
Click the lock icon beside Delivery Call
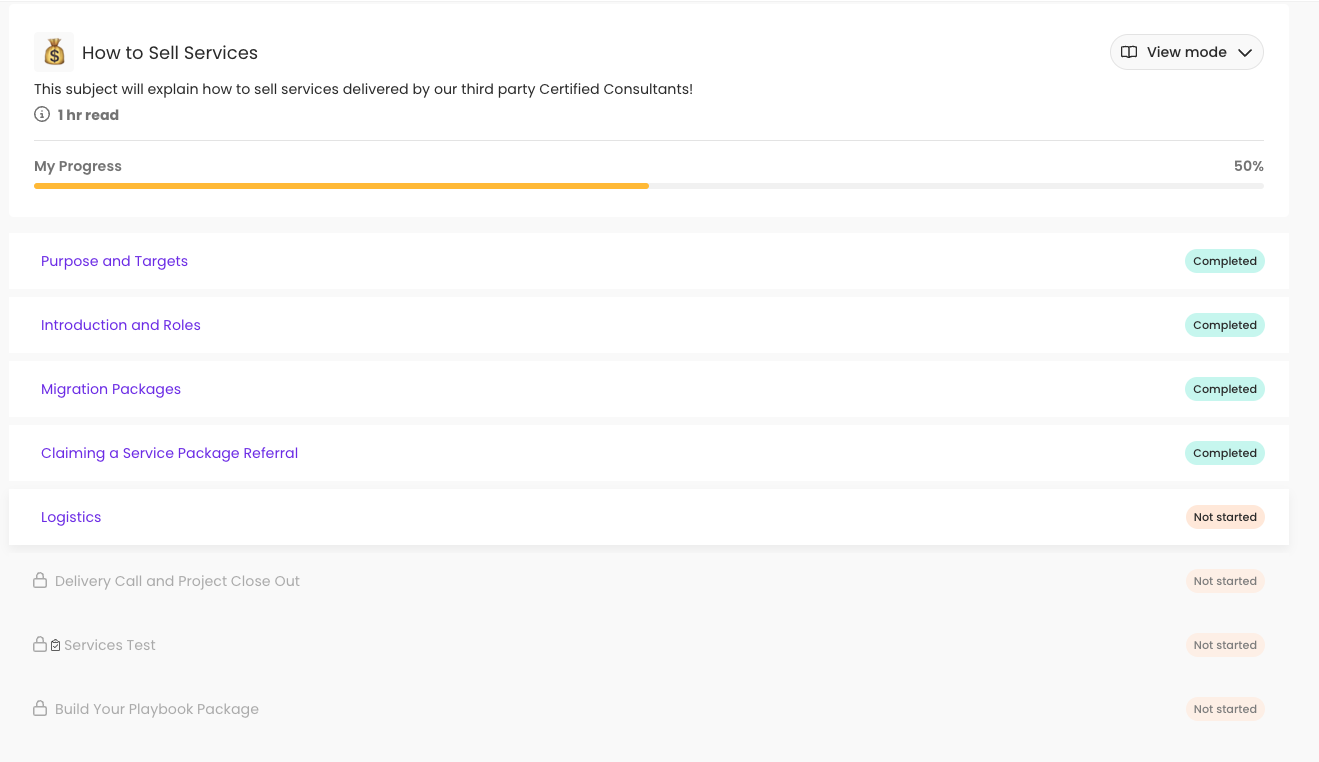[x=40, y=581]
